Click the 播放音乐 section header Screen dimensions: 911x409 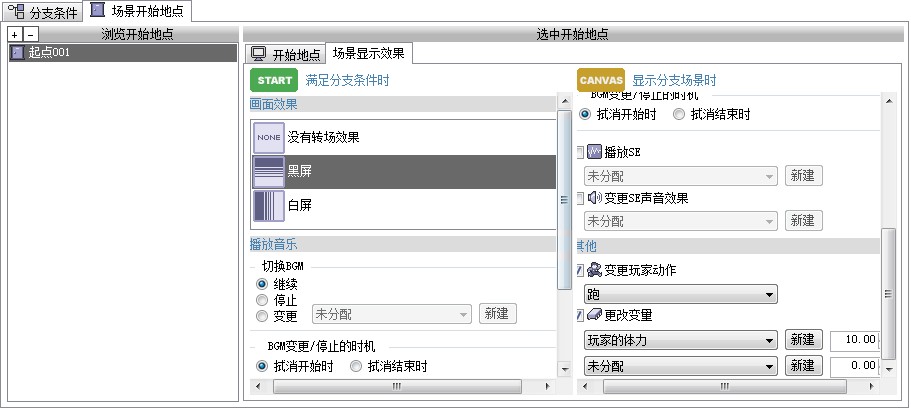pos(403,244)
